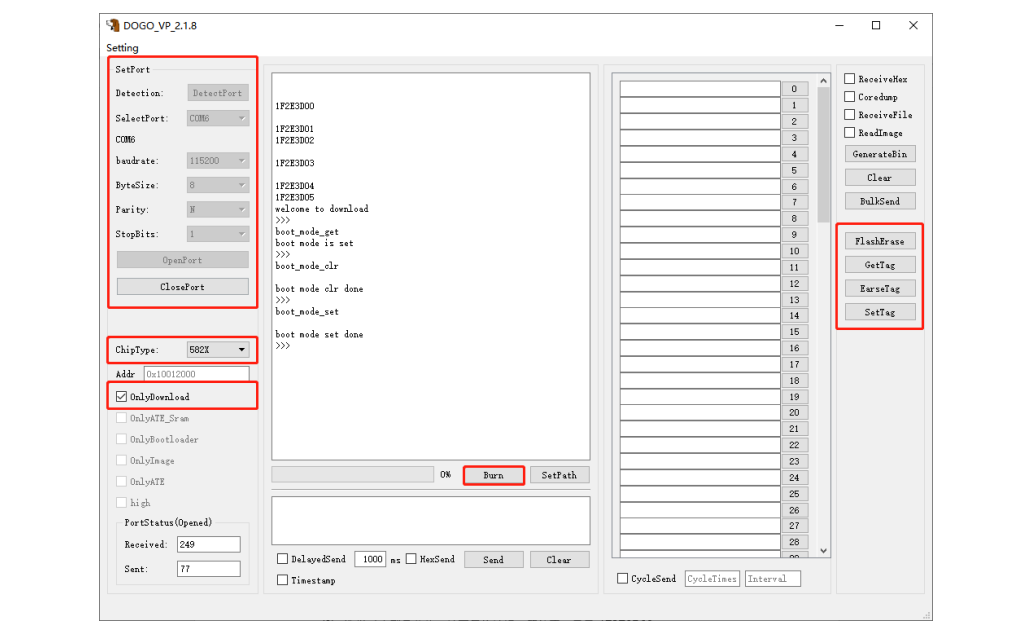Click the row 12 send button
The width and height of the screenshot is (1035, 631).
[x=795, y=284]
